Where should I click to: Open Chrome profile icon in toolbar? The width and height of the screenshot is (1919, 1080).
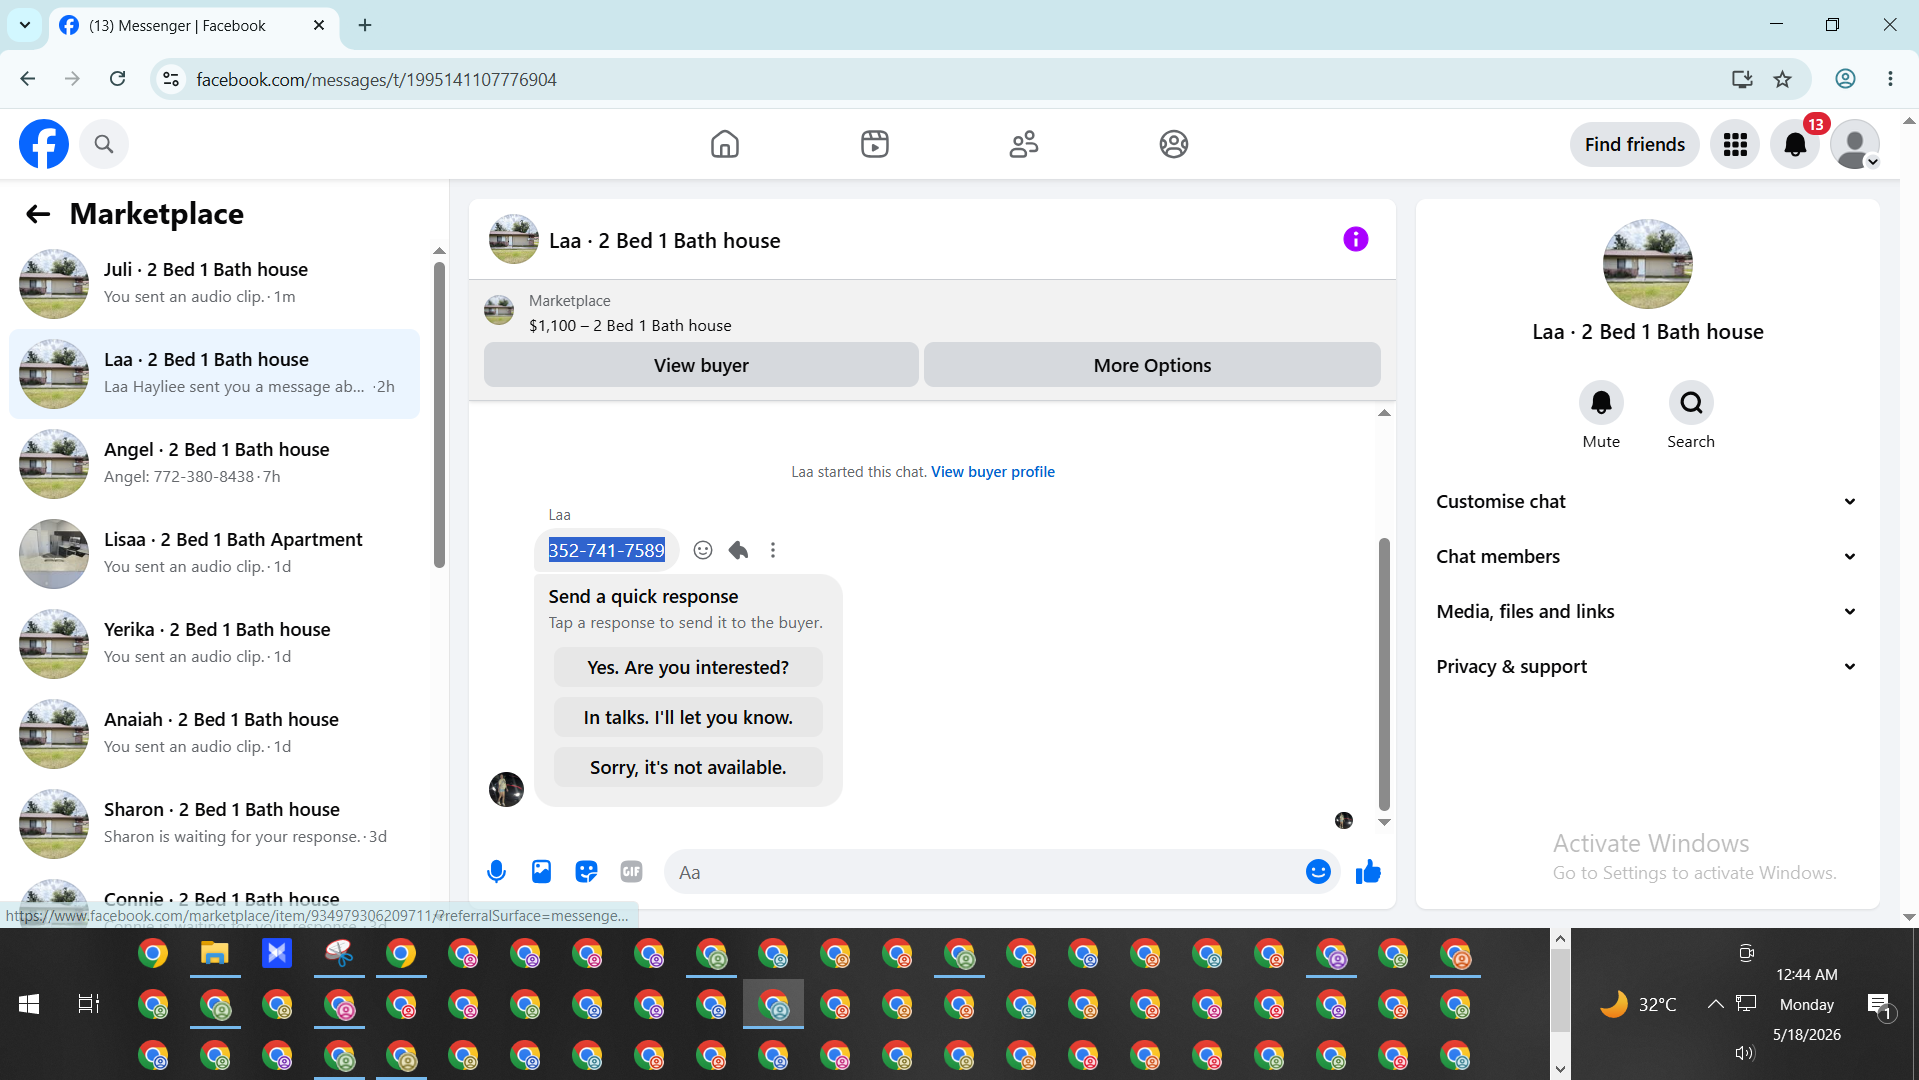click(x=1845, y=79)
